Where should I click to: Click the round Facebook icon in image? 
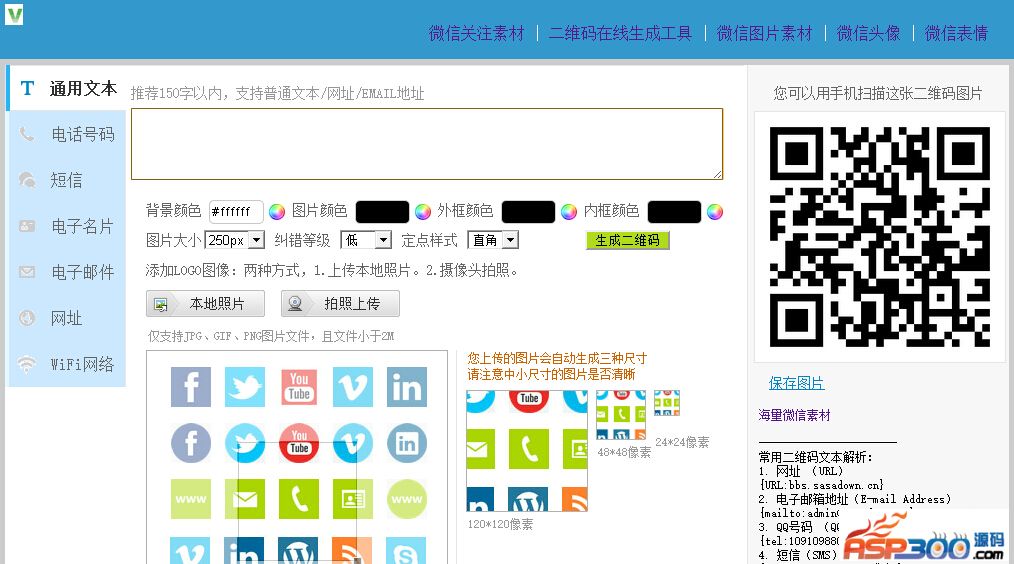(191, 443)
